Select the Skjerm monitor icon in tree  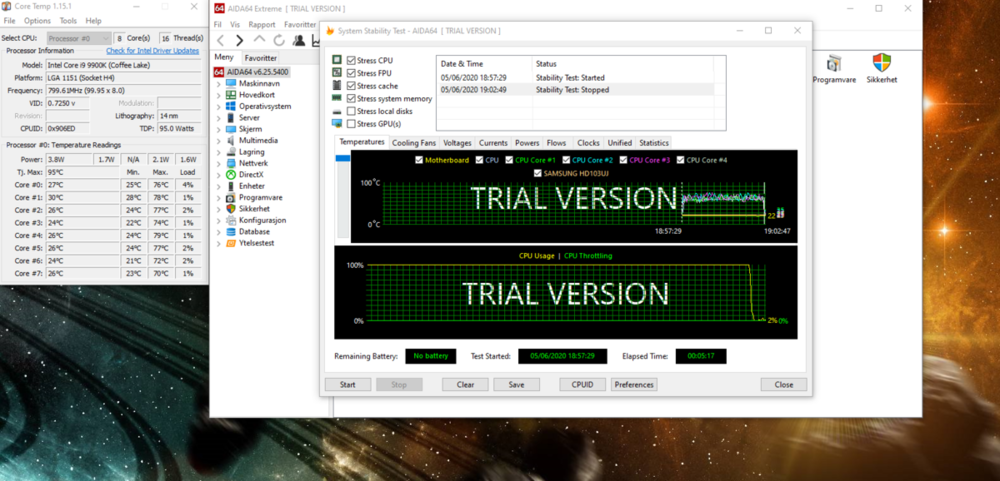pyautogui.click(x=231, y=130)
